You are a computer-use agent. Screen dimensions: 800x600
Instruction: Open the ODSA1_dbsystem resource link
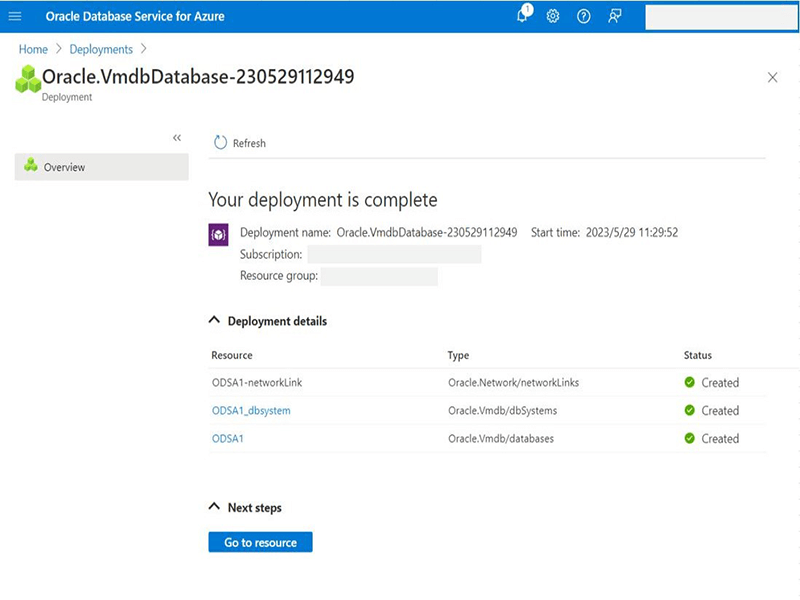(251, 411)
